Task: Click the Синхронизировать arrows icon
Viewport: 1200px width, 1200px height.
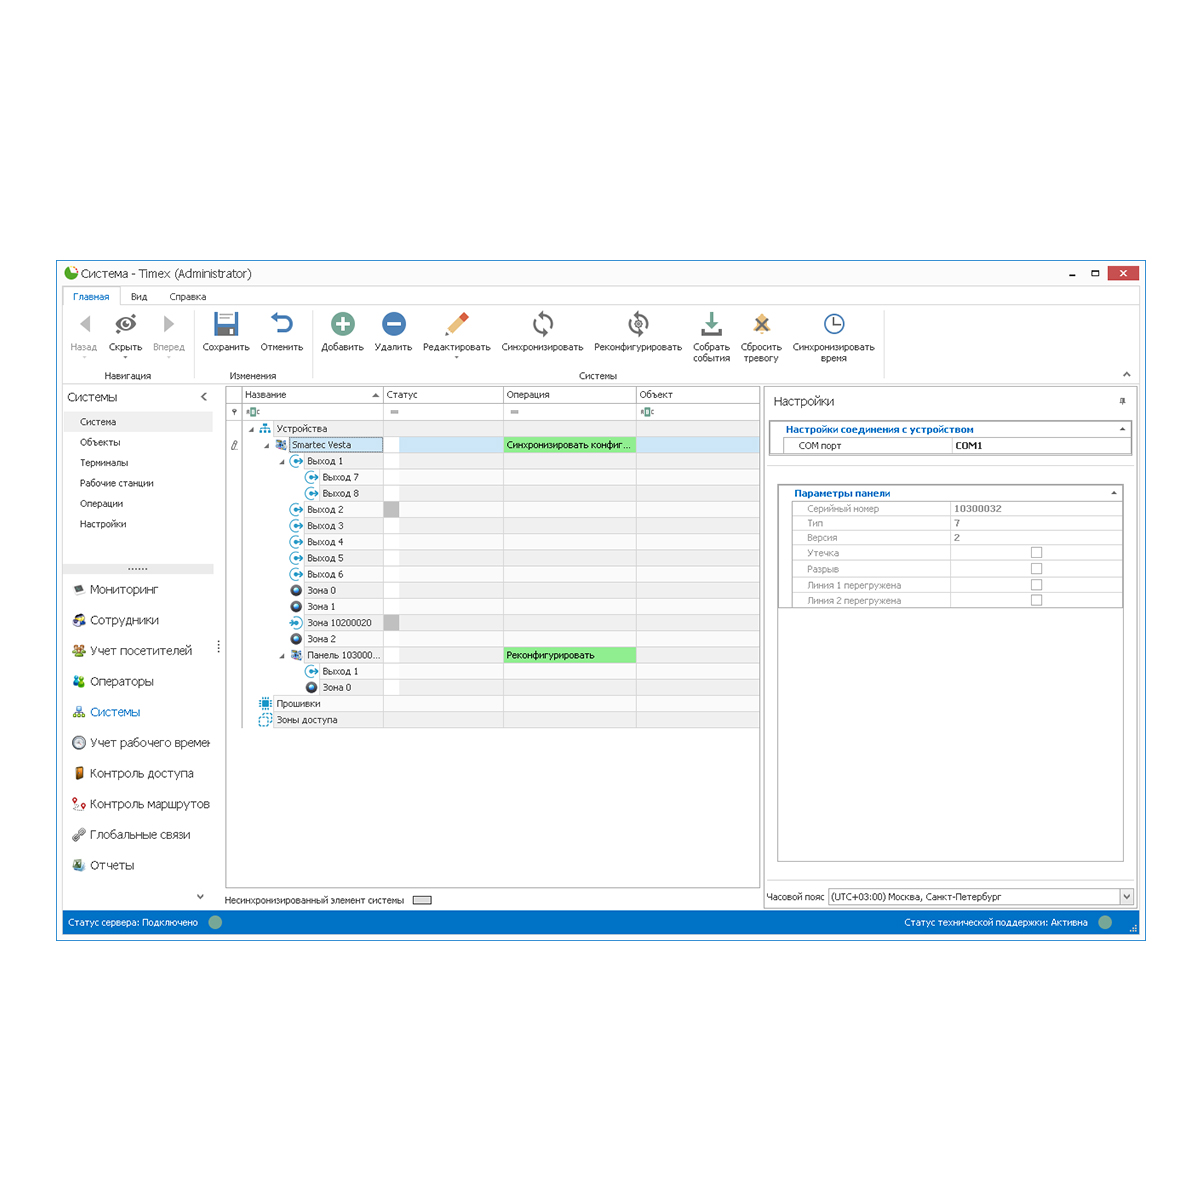Action: coord(542,323)
